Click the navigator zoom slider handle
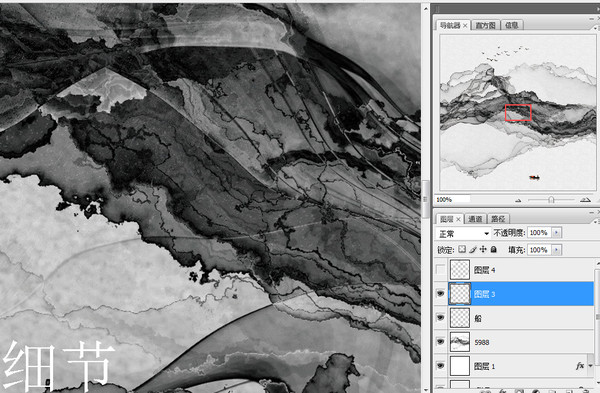The width and height of the screenshot is (600, 393). tap(551, 200)
